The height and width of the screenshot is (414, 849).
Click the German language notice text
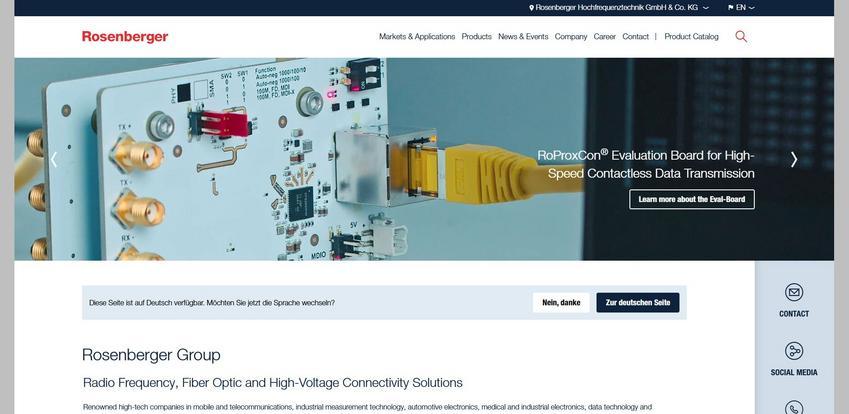212,303
